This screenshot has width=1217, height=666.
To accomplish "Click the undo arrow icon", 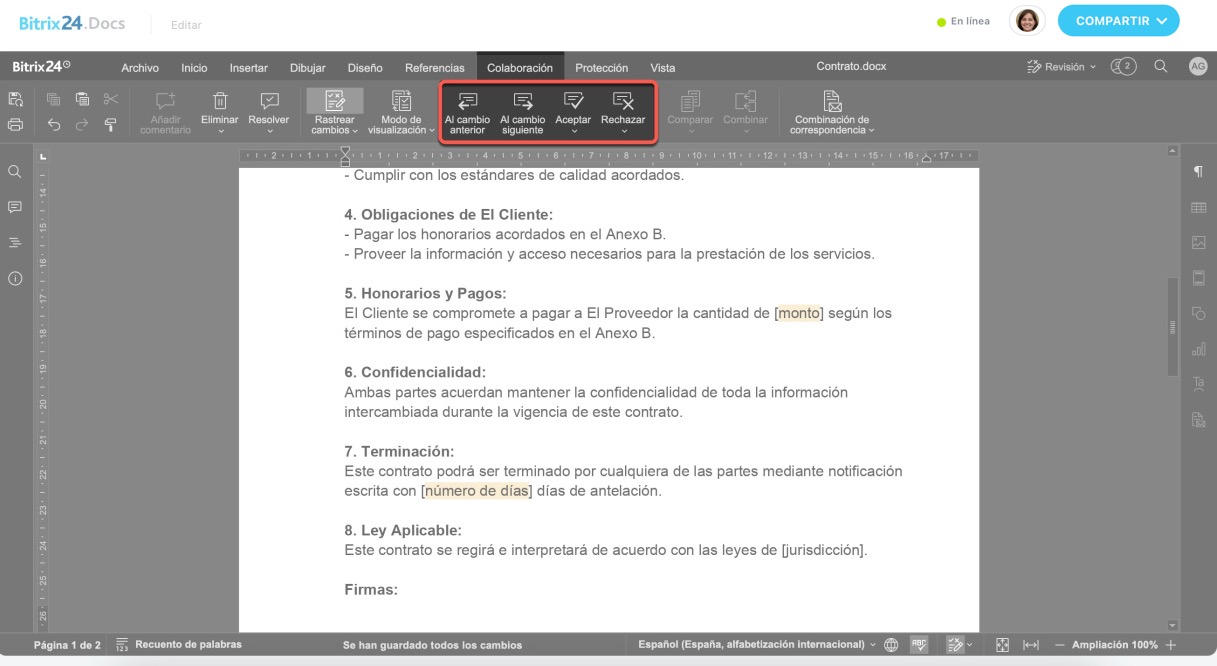I will coord(54,125).
